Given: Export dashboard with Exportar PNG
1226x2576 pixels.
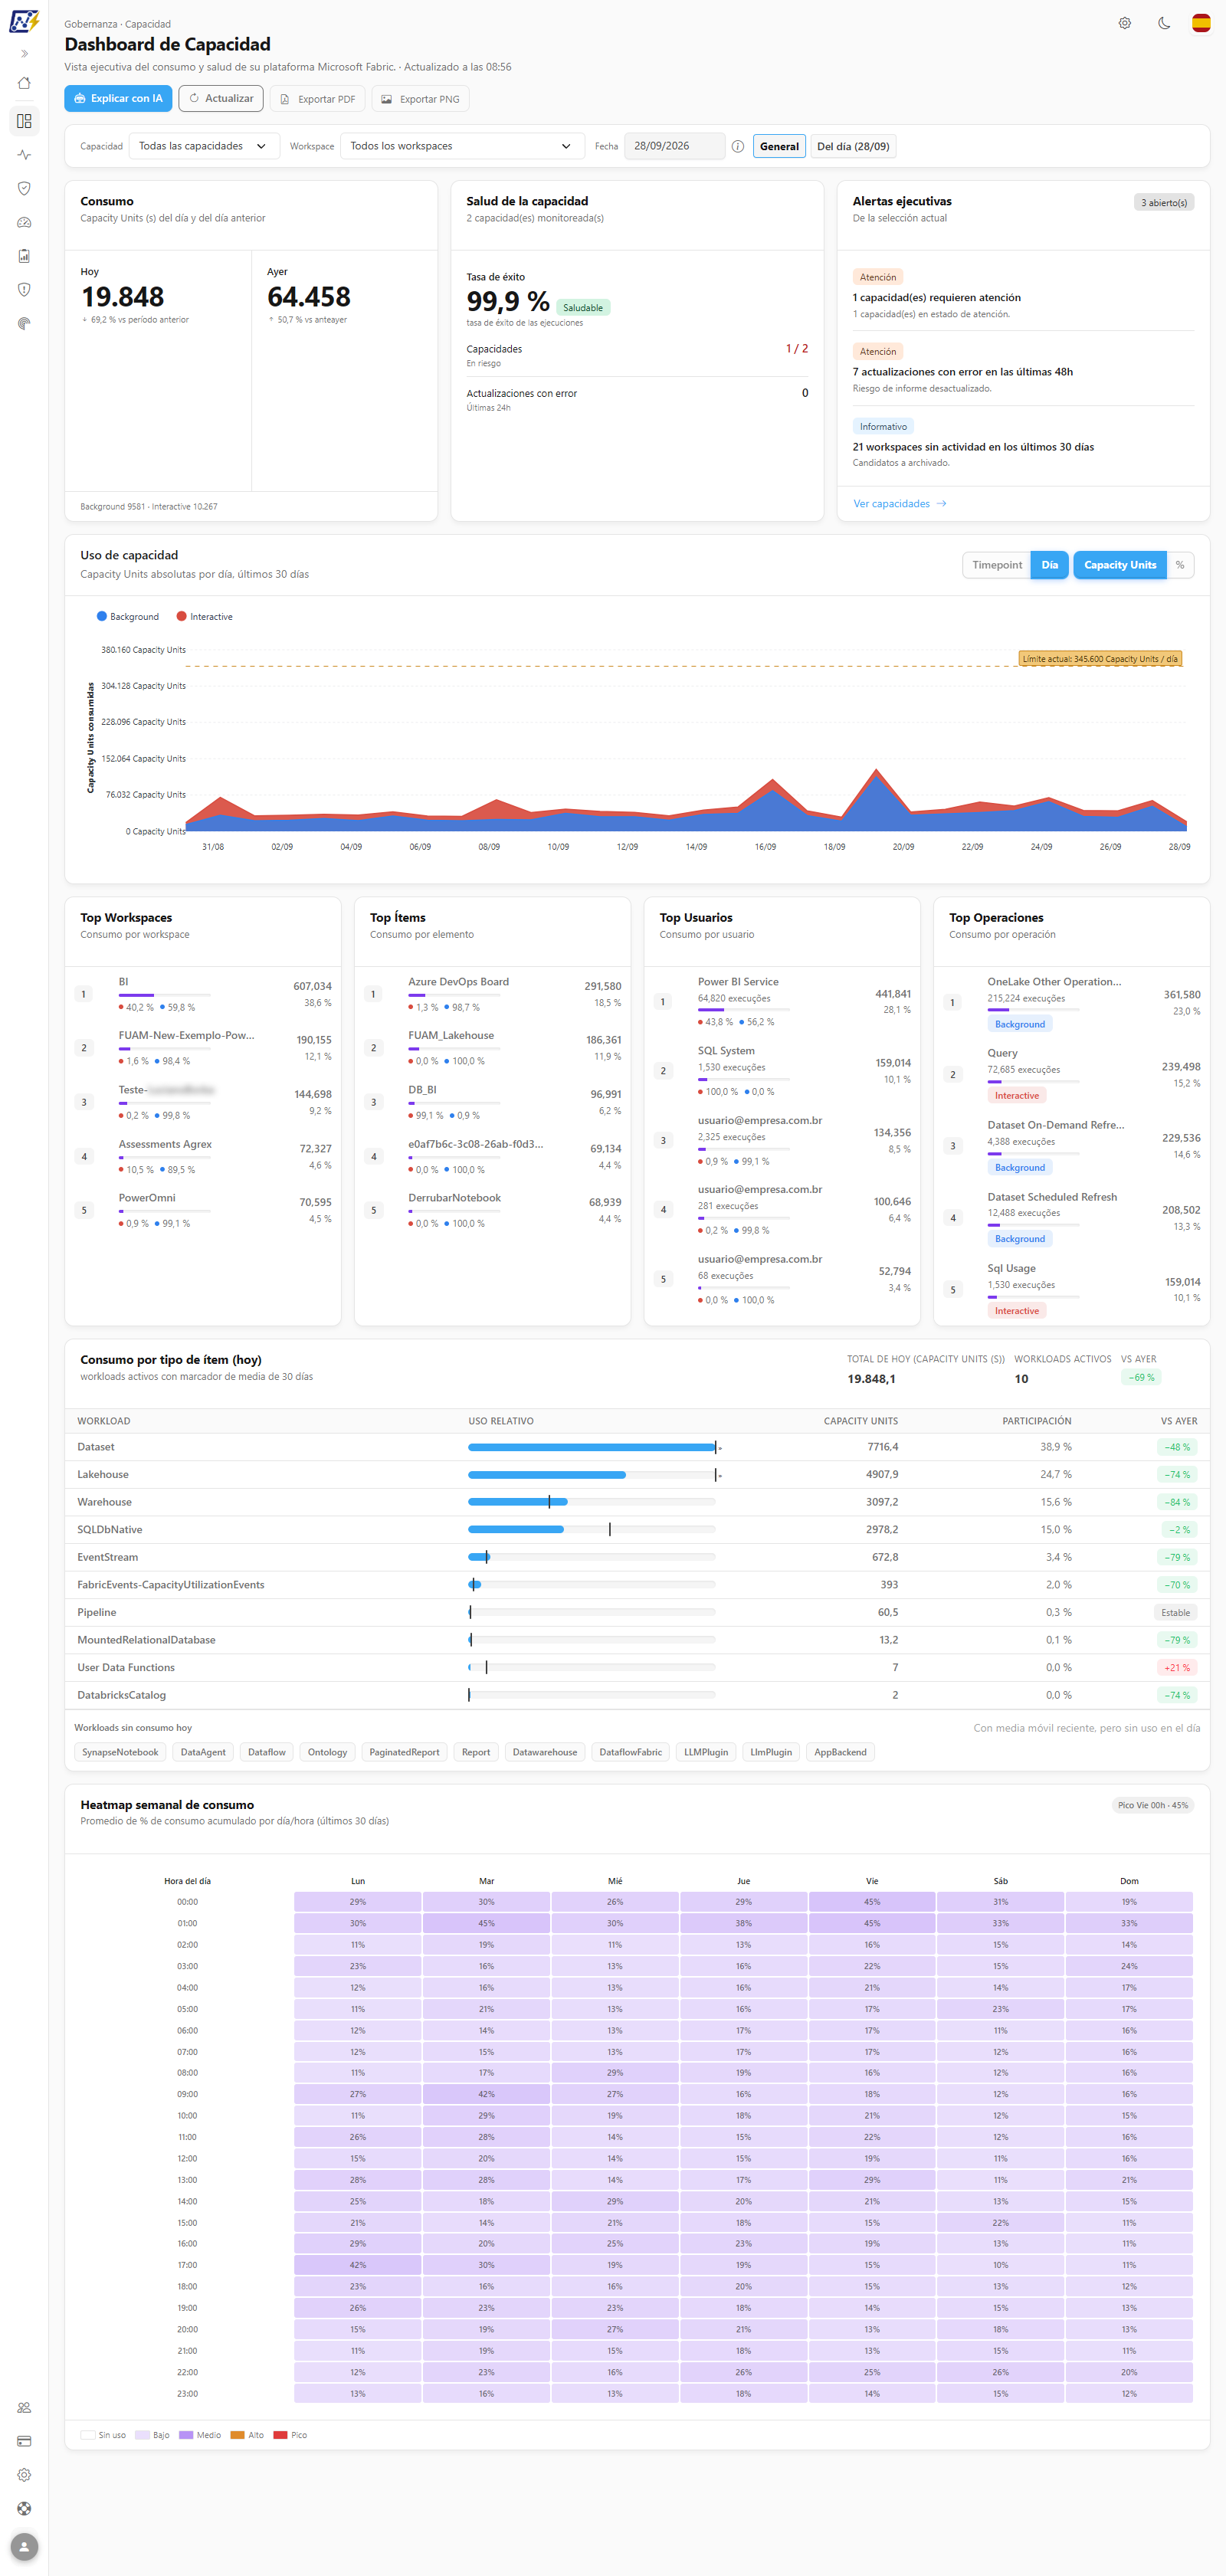Looking at the screenshot, I should click(x=421, y=99).
